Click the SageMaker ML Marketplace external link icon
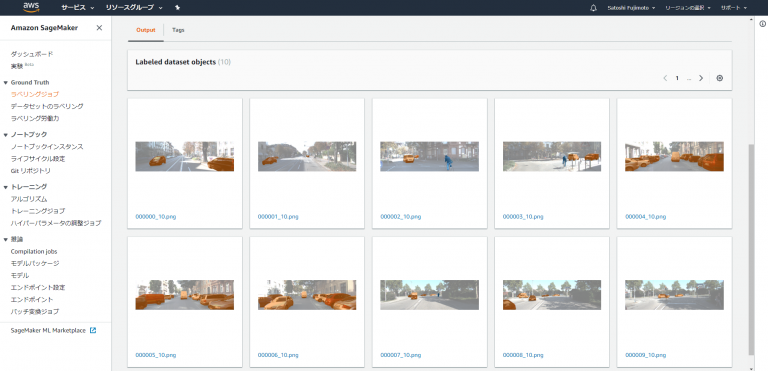 (x=93, y=330)
